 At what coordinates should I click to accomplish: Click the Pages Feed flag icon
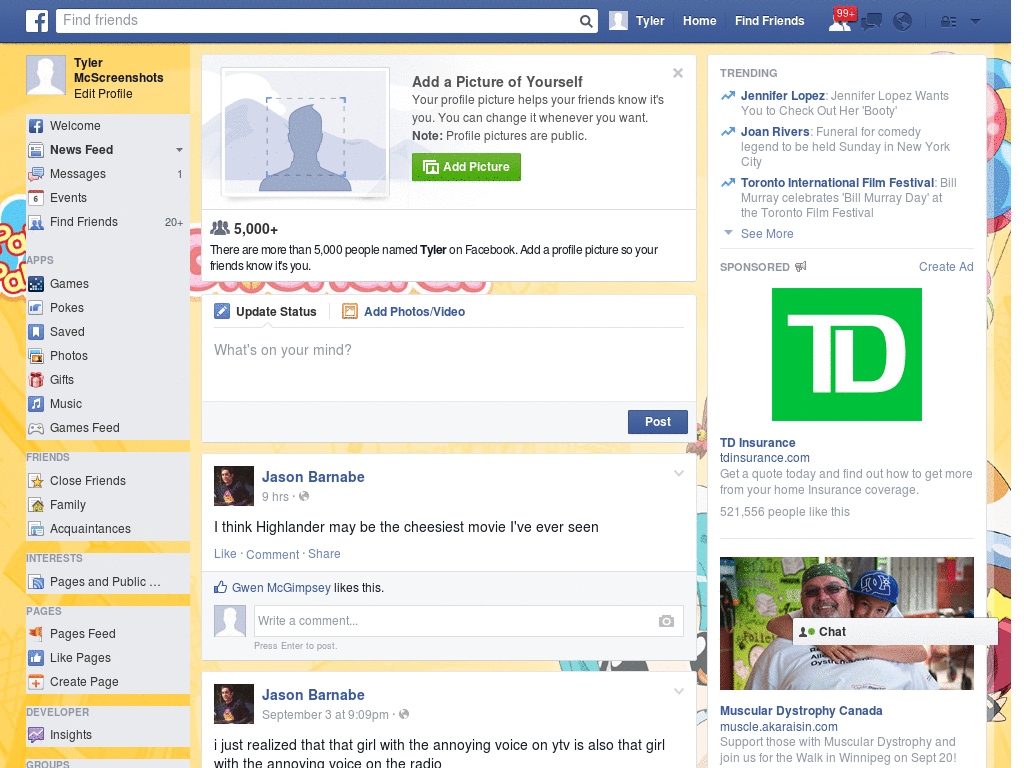coord(36,633)
